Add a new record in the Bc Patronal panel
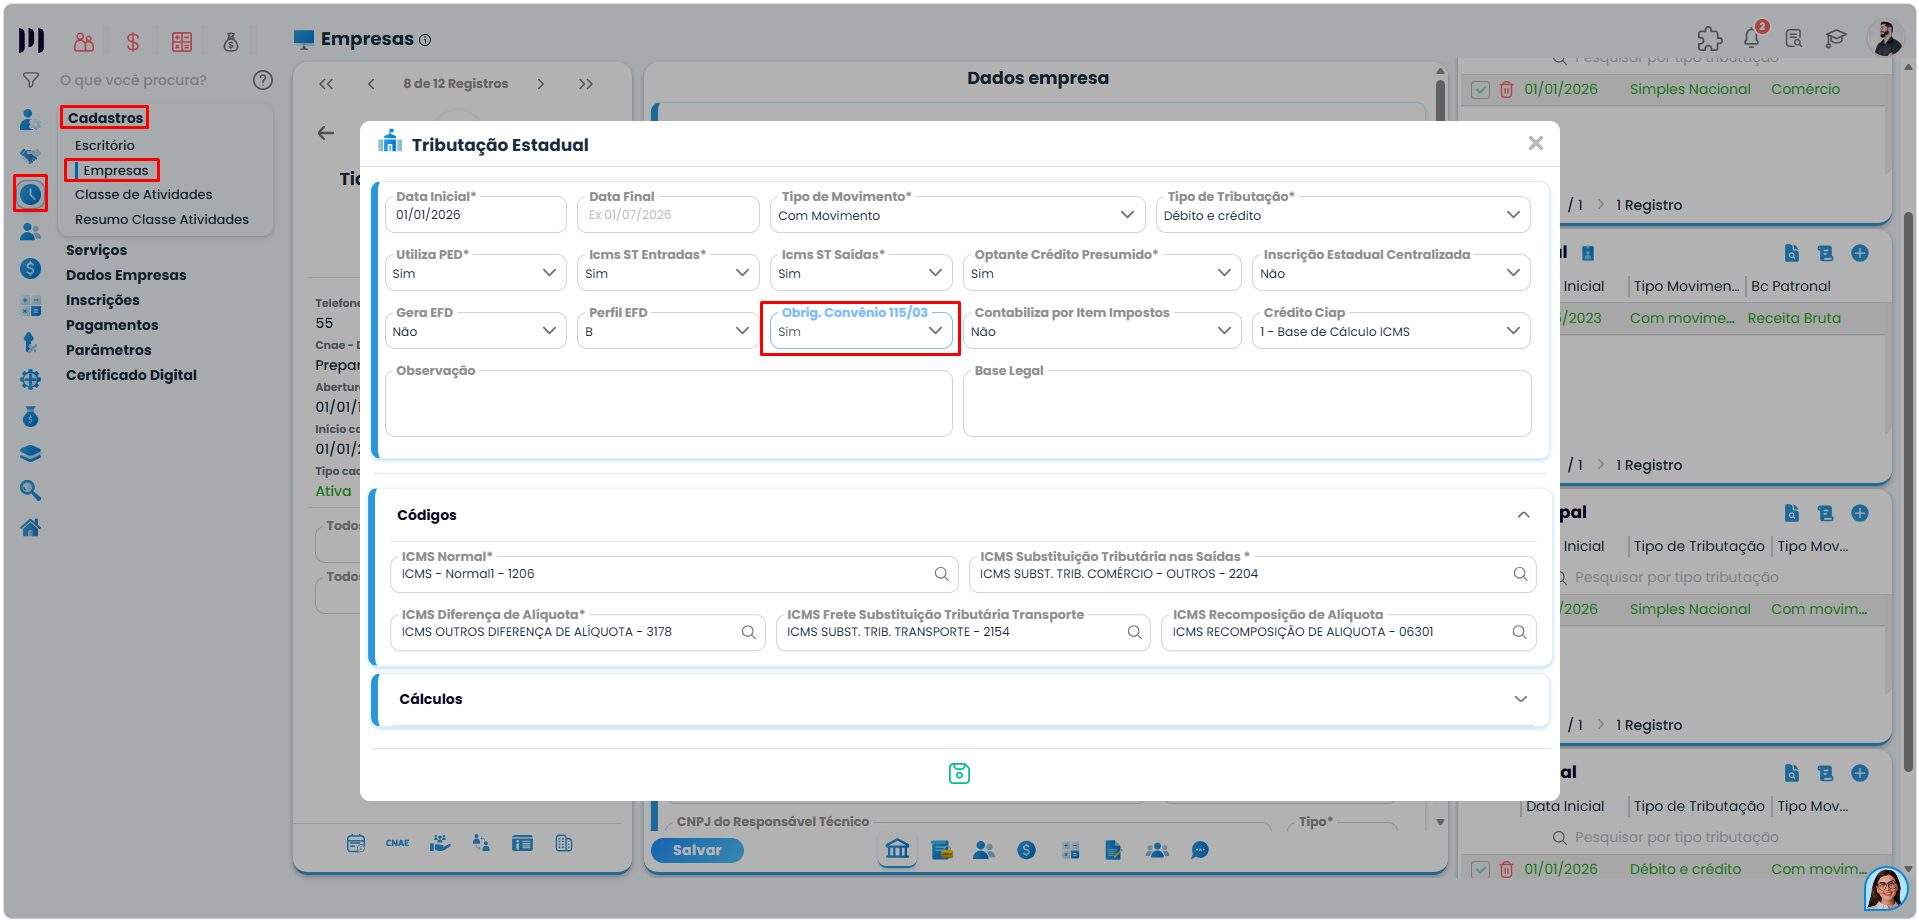Screen dimensions: 1919x920 1860,253
